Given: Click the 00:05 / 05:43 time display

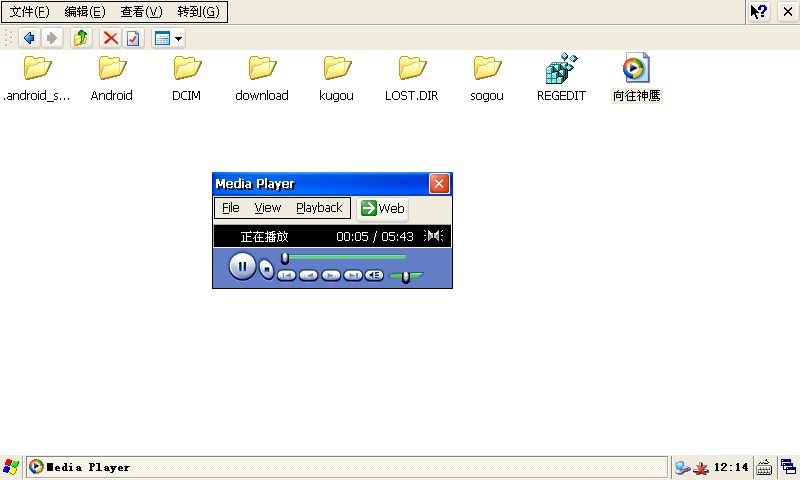Looking at the screenshot, I should click(x=374, y=236).
